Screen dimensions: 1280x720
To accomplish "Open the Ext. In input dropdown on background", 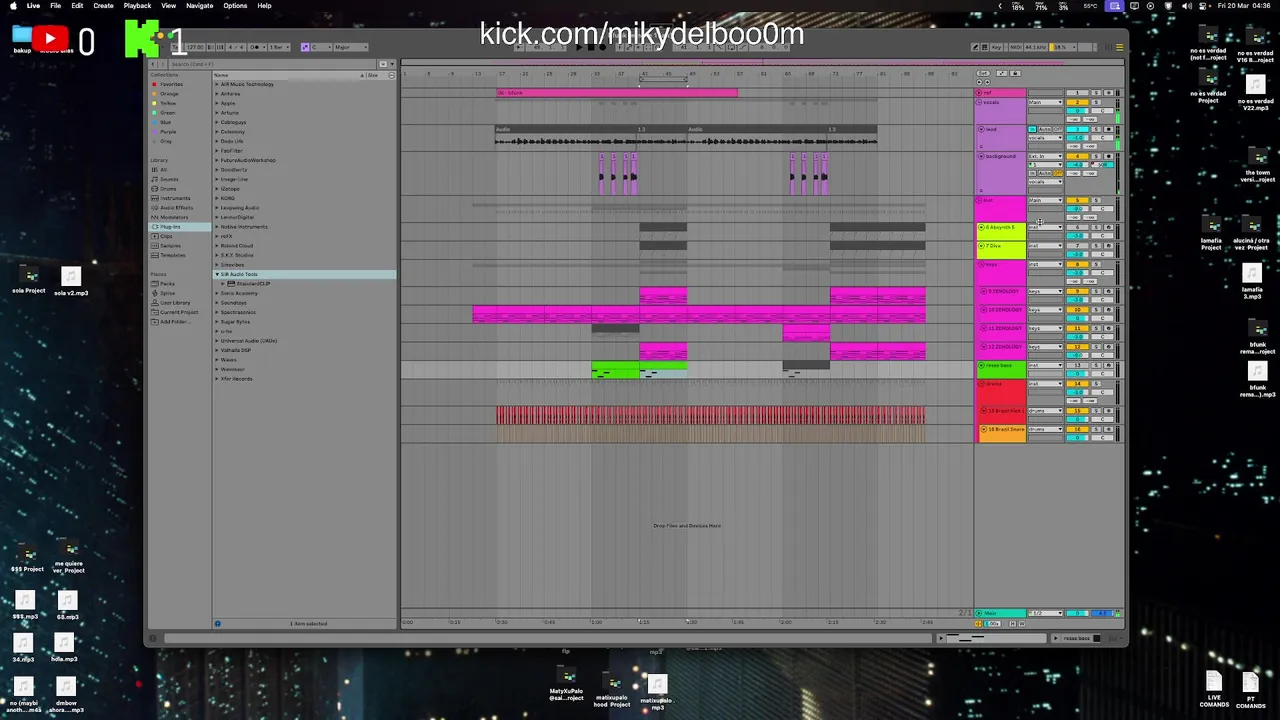I will (1045, 157).
